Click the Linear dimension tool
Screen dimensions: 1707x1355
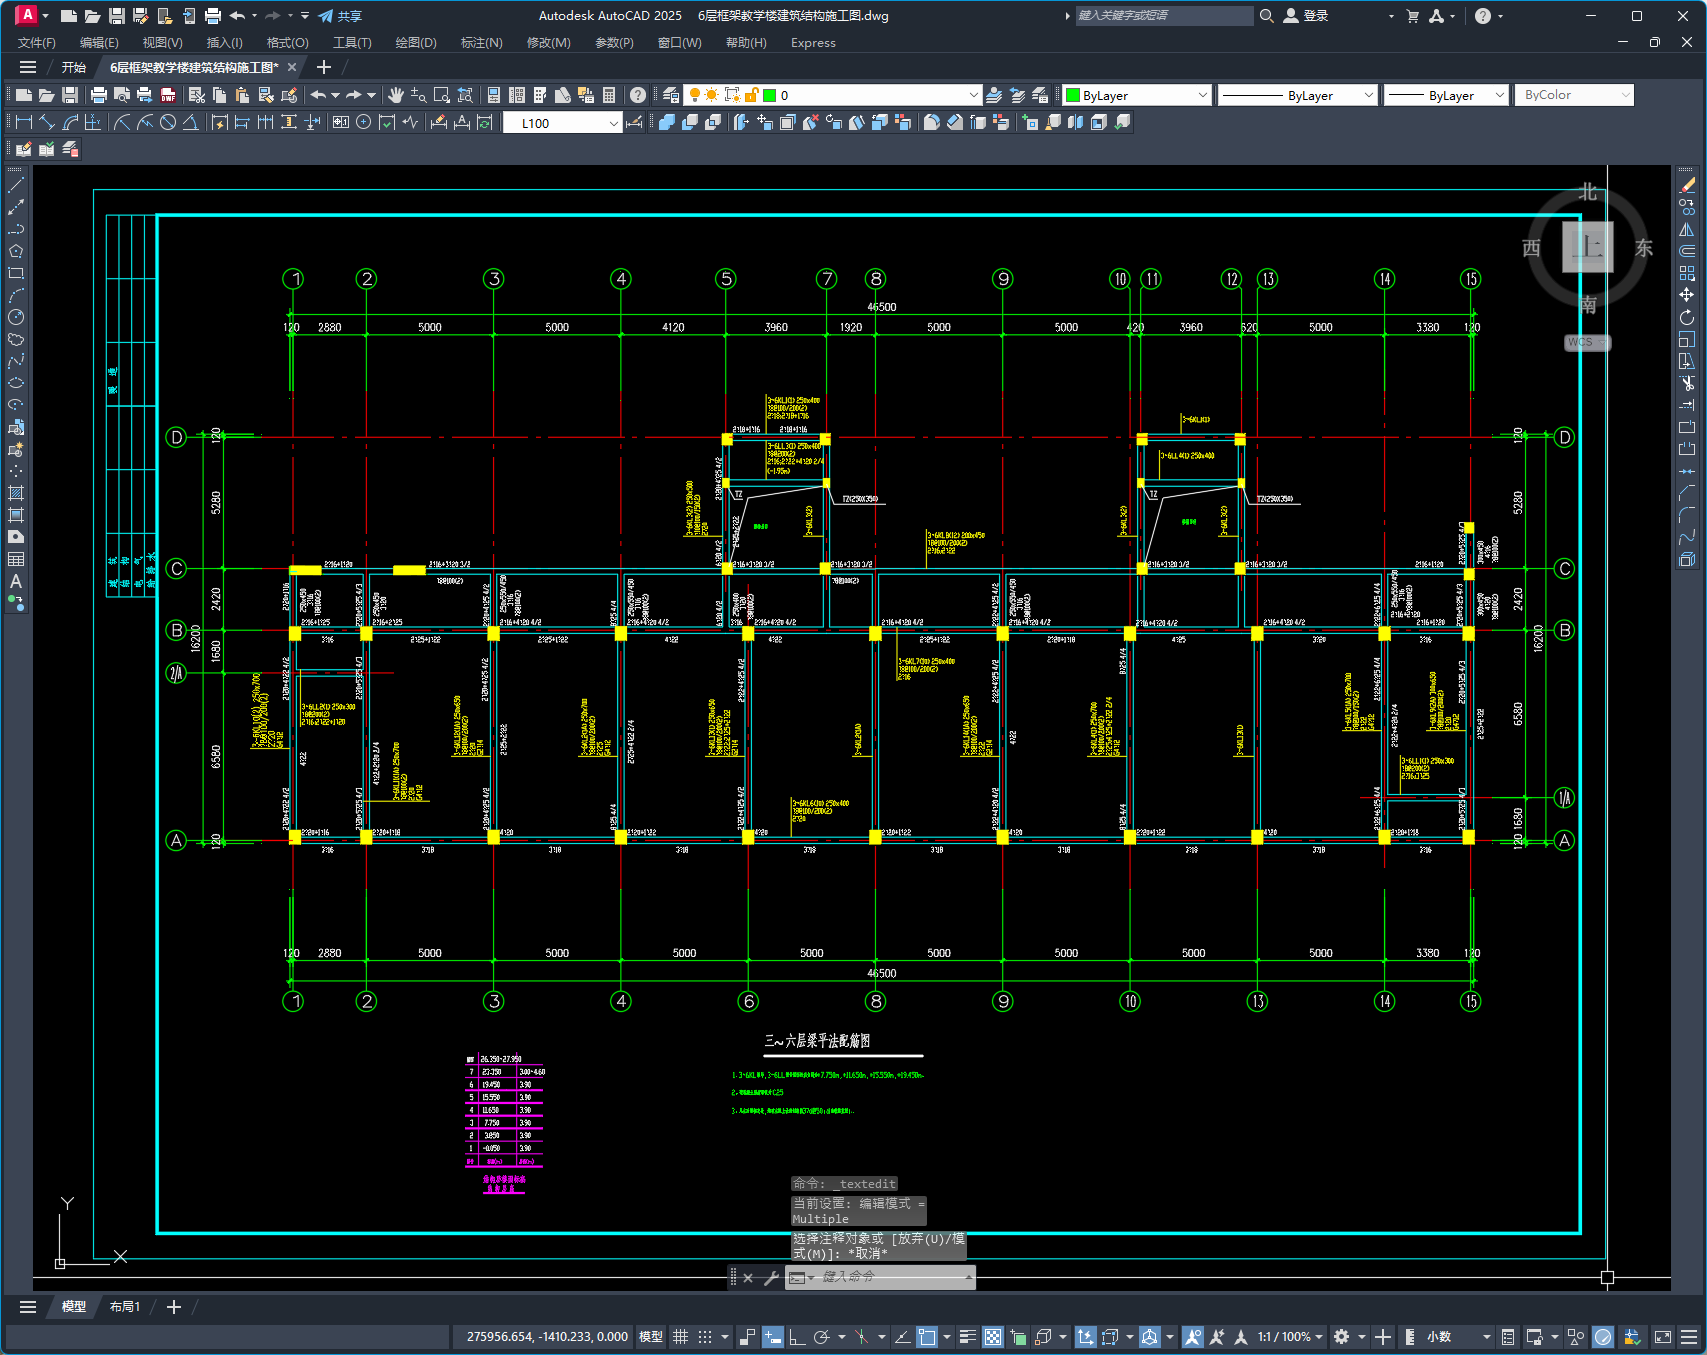tap(24, 122)
